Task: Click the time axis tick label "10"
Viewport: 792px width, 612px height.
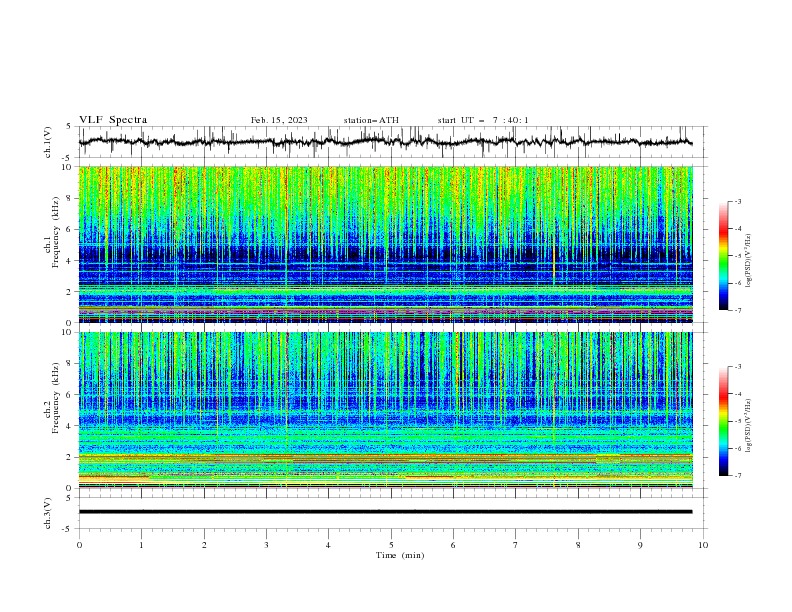Action: (703, 545)
